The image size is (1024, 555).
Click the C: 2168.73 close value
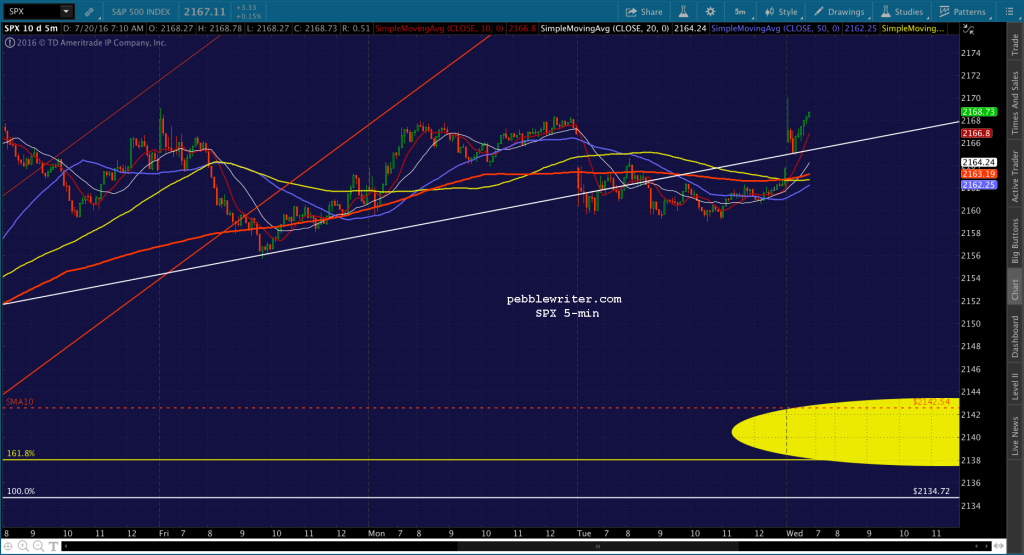click(x=315, y=29)
